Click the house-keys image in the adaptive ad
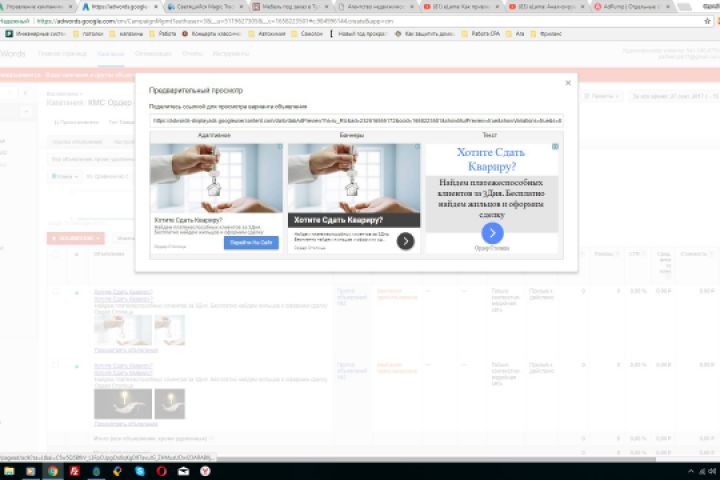The height and width of the screenshot is (480, 720). coord(216,178)
